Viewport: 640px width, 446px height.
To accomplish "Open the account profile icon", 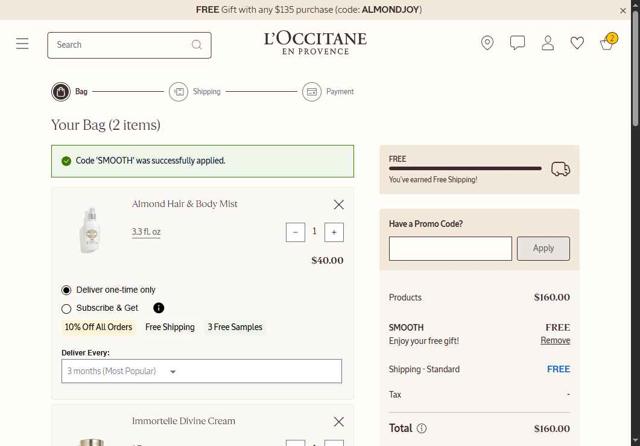I will pyautogui.click(x=548, y=43).
